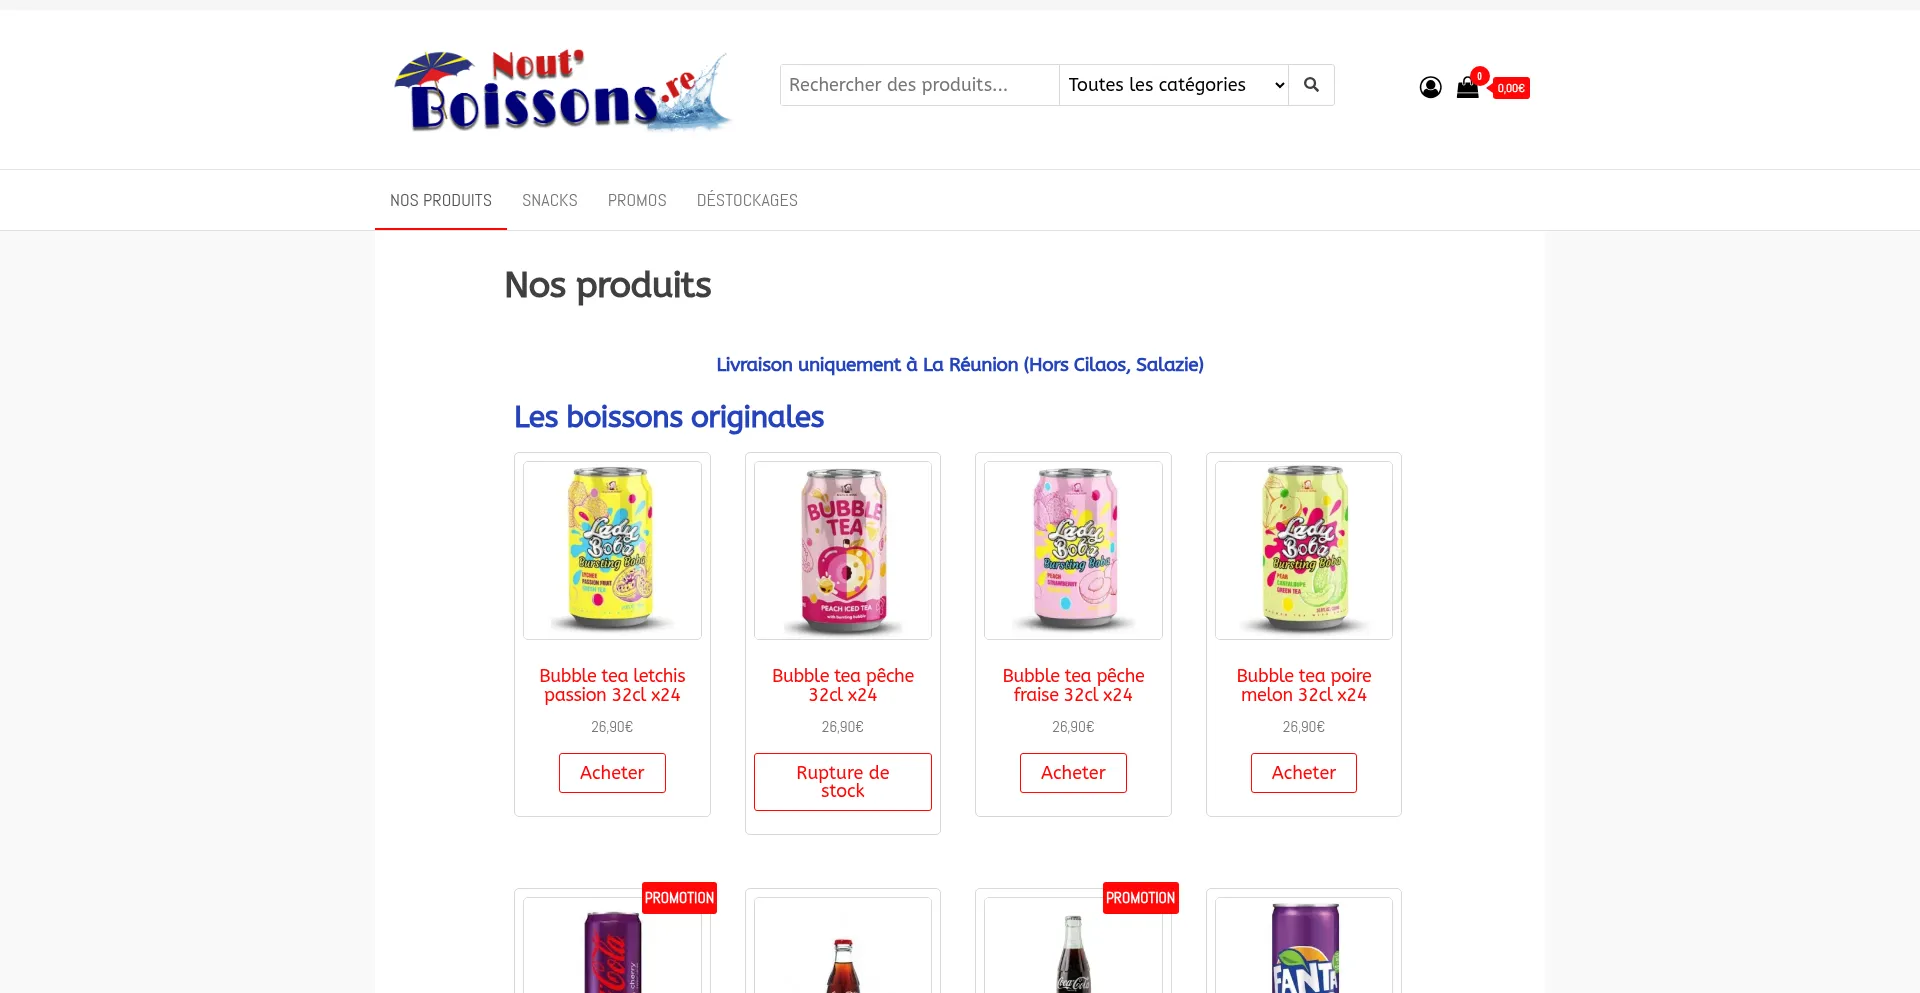
Task: Open the user account icon
Action: tap(1431, 88)
